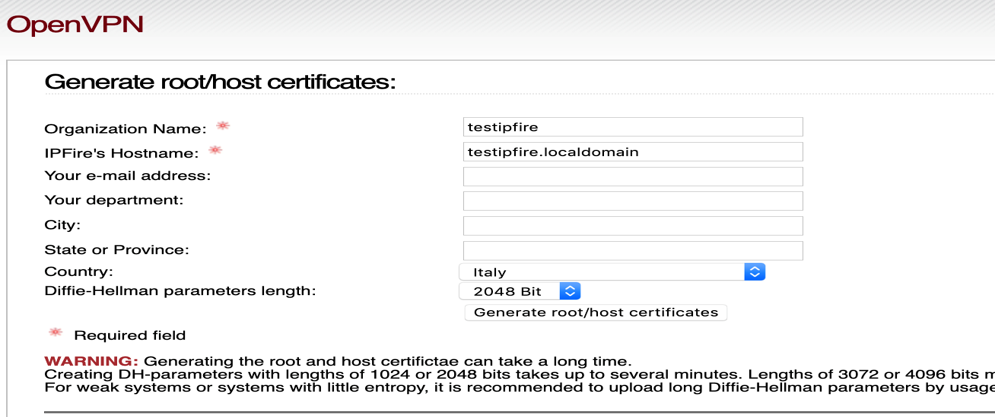
Task: Open the Country dropdown showing Italy
Action: click(612, 272)
